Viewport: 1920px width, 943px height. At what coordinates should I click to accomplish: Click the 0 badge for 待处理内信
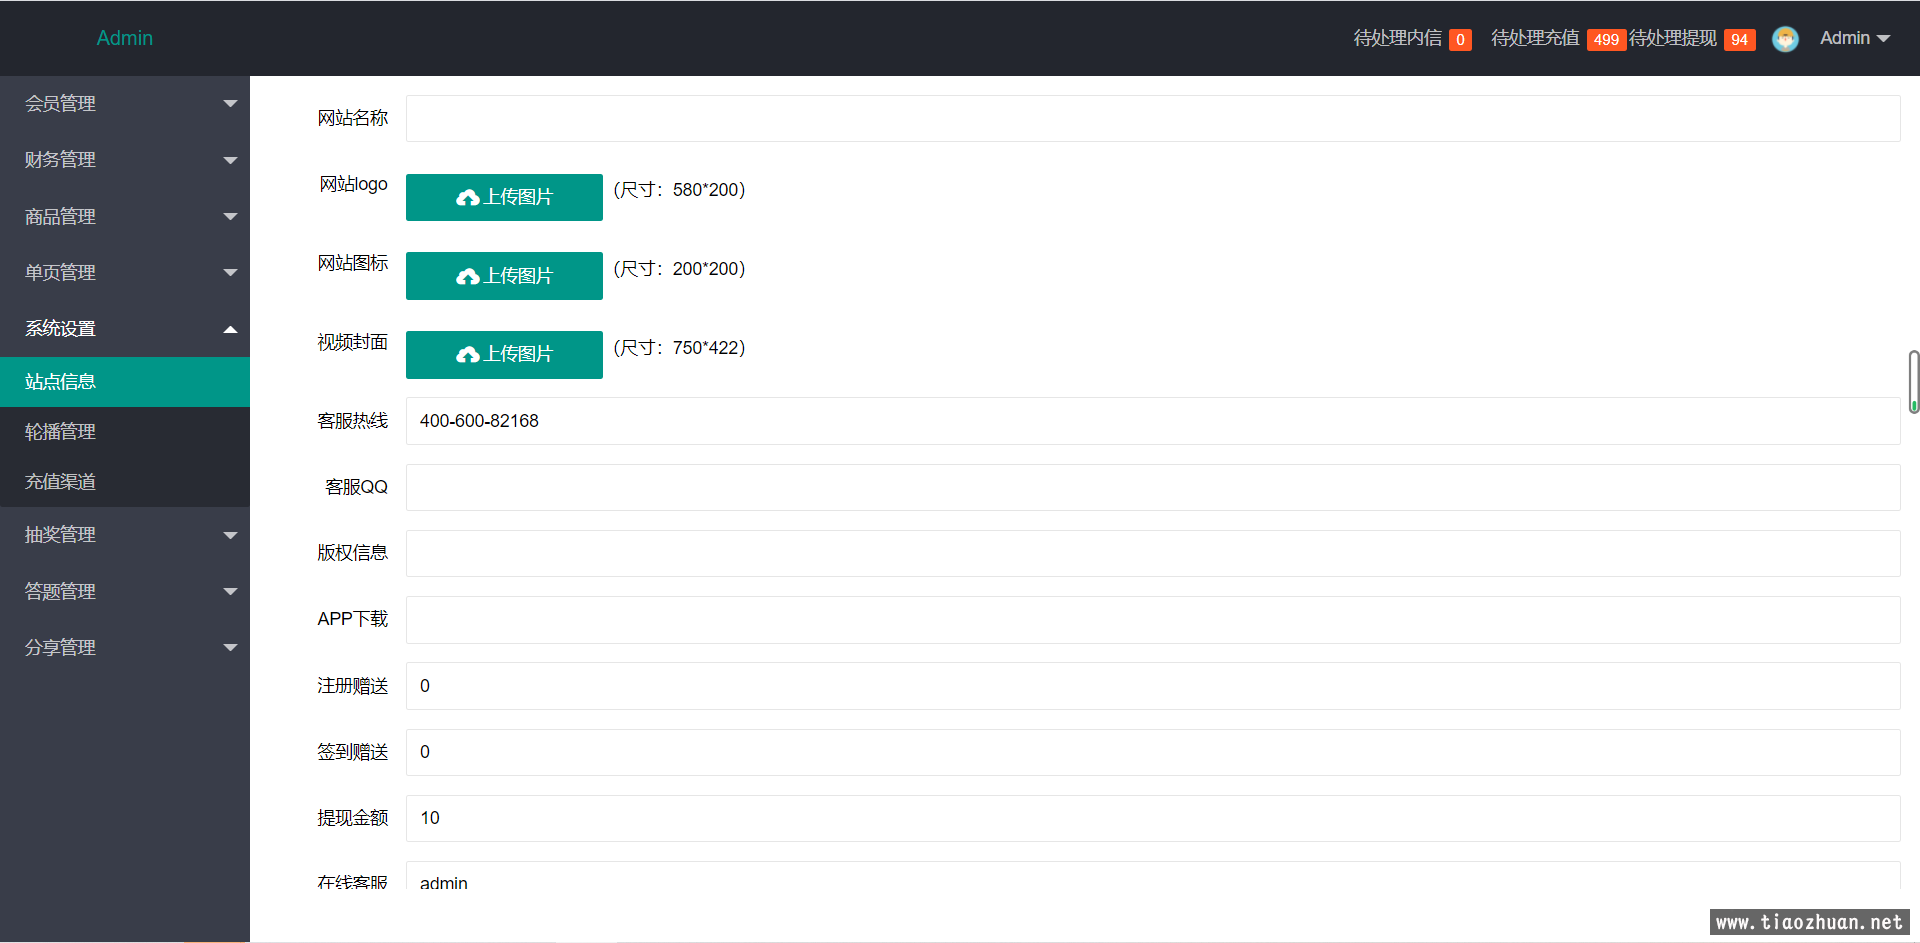(1460, 40)
